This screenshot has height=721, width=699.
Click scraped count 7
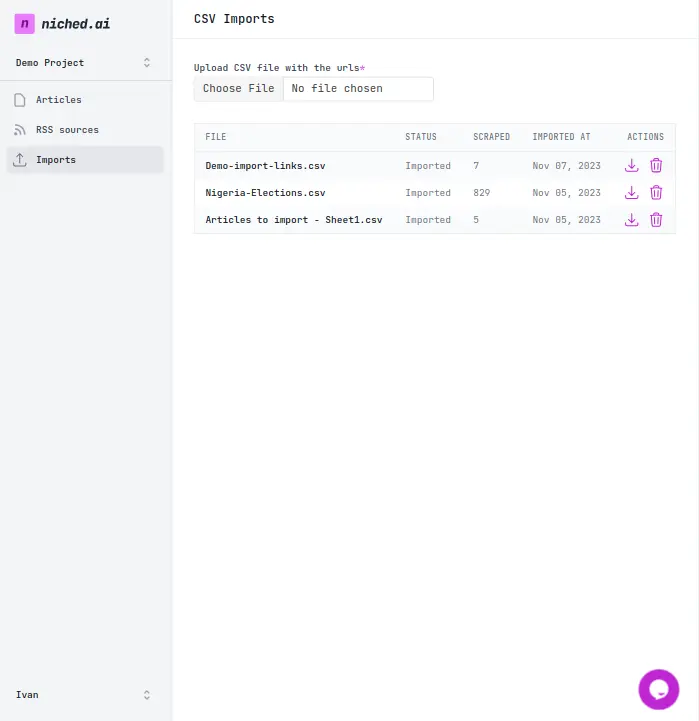(476, 166)
